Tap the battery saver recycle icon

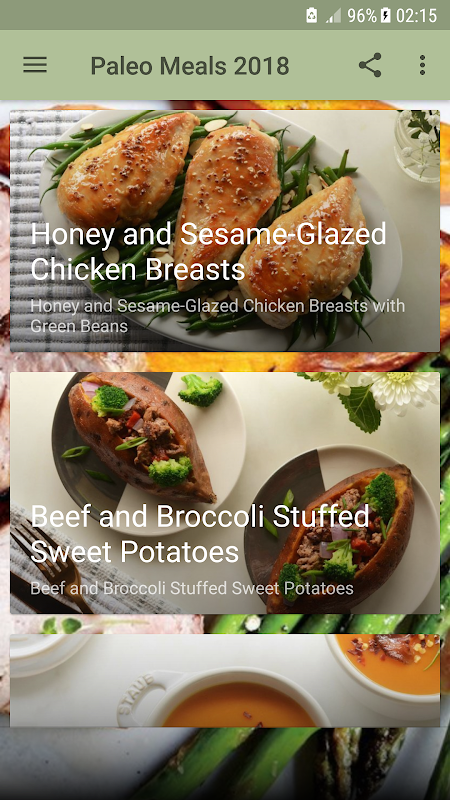(x=312, y=15)
